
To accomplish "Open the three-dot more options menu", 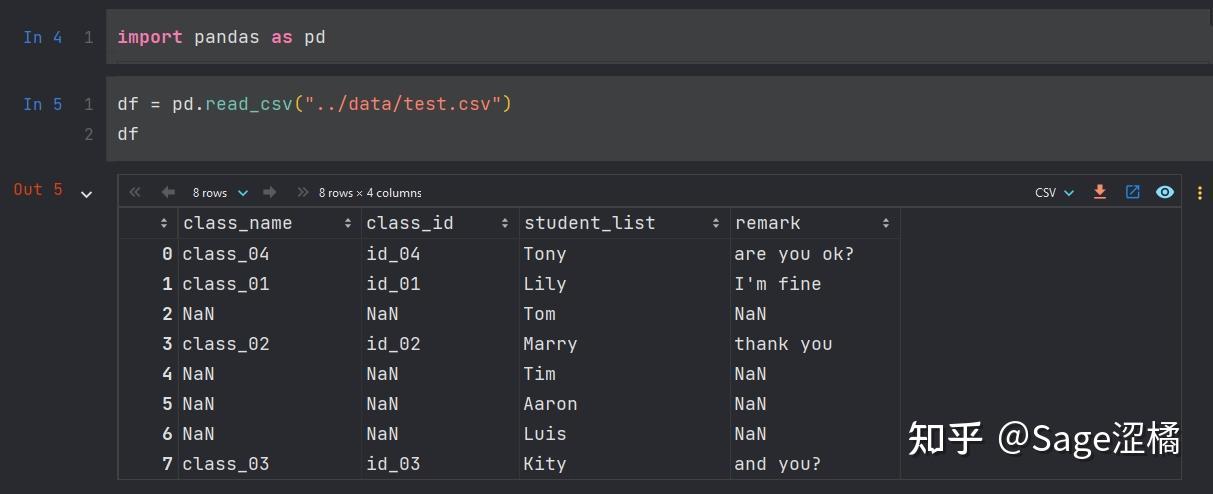I will coord(1197,192).
